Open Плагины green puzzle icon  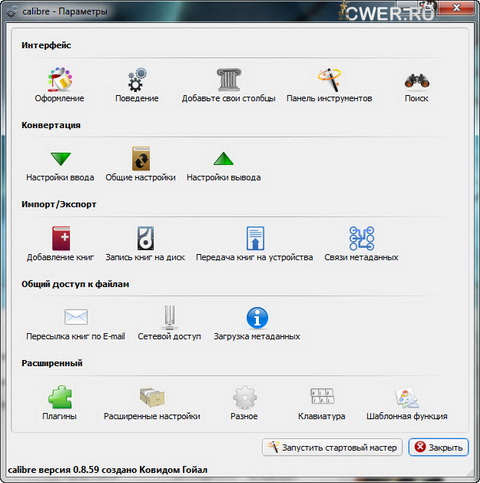point(60,397)
